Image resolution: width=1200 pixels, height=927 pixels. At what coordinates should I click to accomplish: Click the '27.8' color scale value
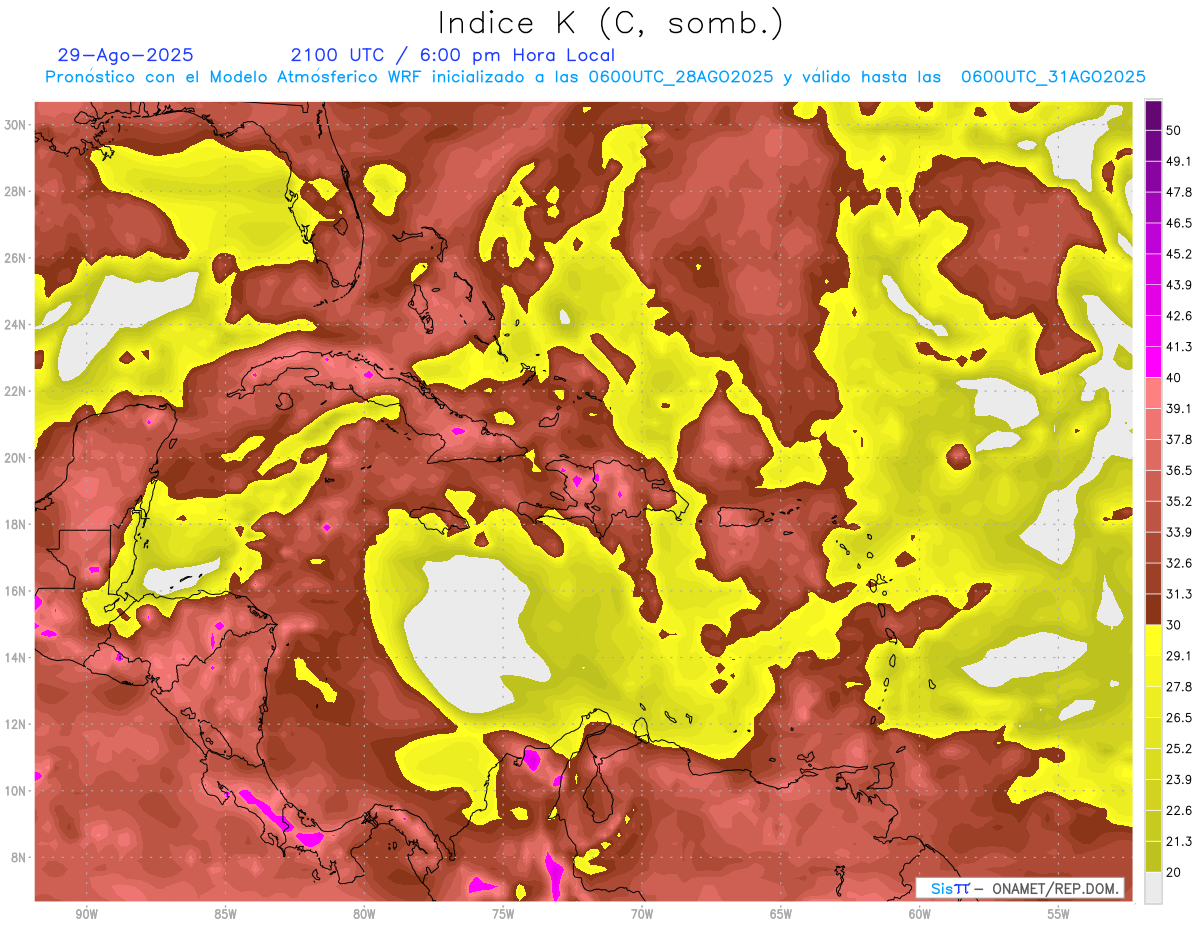[1179, 686]
